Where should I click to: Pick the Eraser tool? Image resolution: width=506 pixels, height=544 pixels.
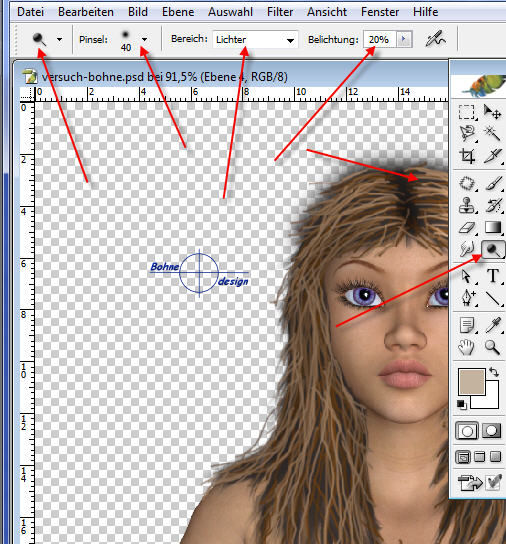pyautogui.click(x=466, y=228)
